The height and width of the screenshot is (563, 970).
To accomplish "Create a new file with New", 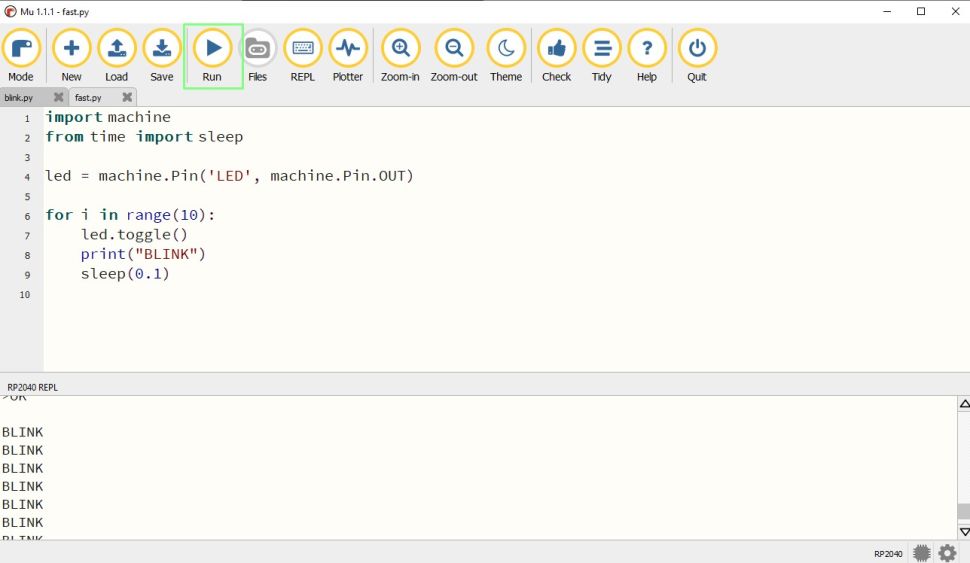I will (71, 56).
